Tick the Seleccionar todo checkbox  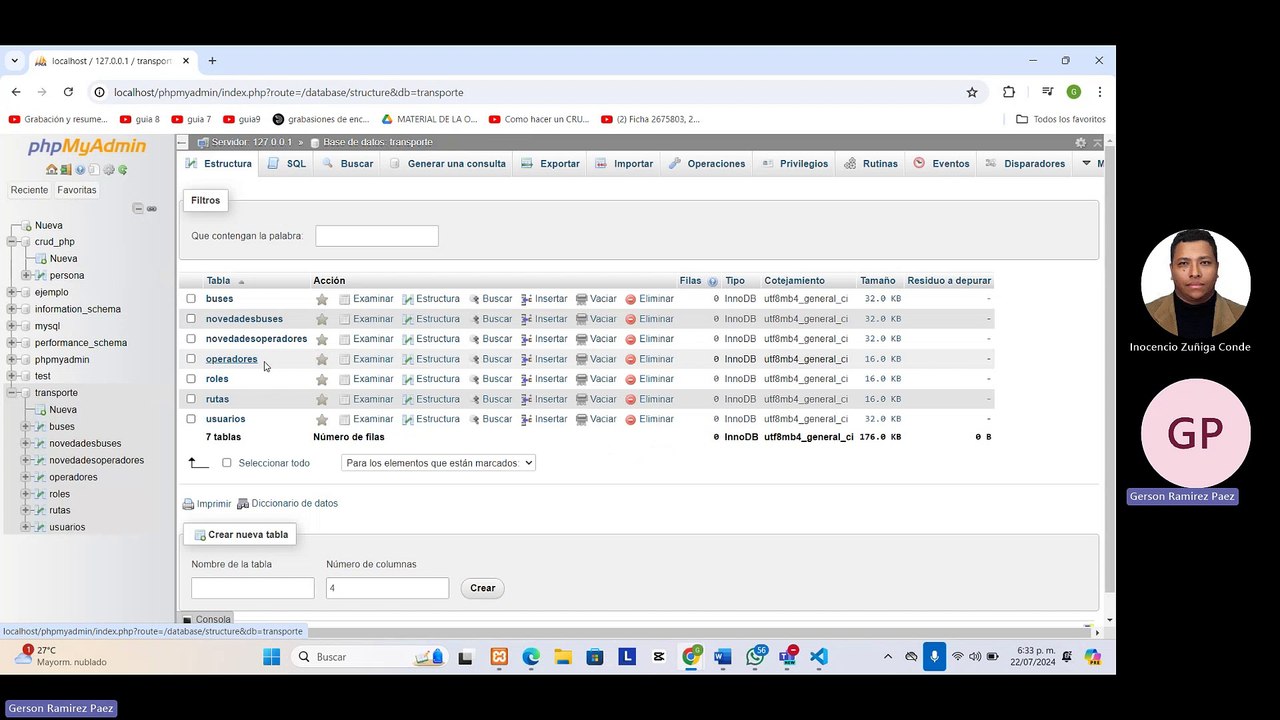[x=227, y=463]
